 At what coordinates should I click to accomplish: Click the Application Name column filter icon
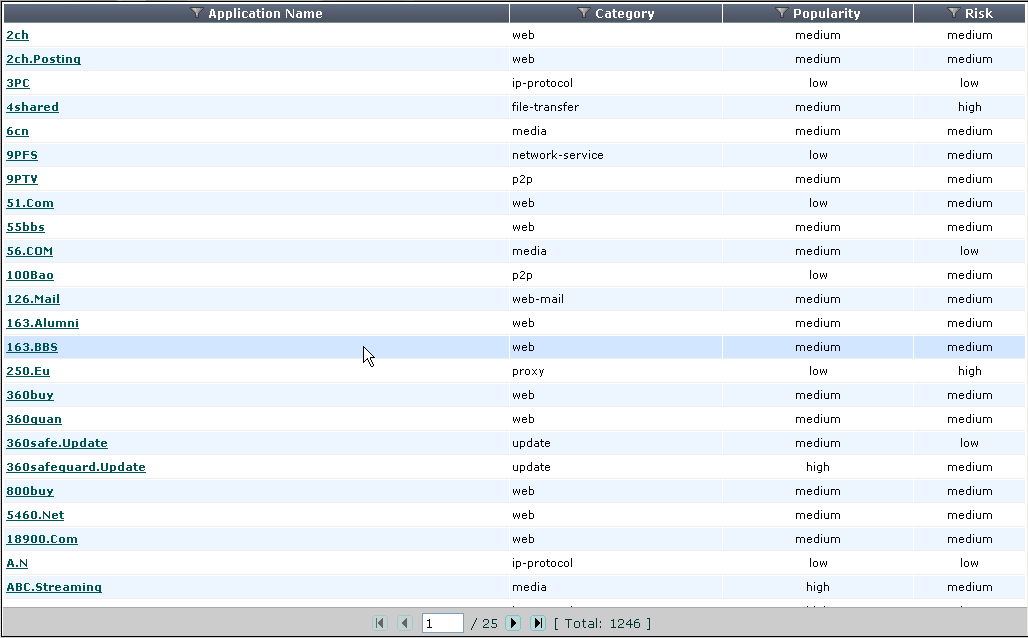pos(196,12)
